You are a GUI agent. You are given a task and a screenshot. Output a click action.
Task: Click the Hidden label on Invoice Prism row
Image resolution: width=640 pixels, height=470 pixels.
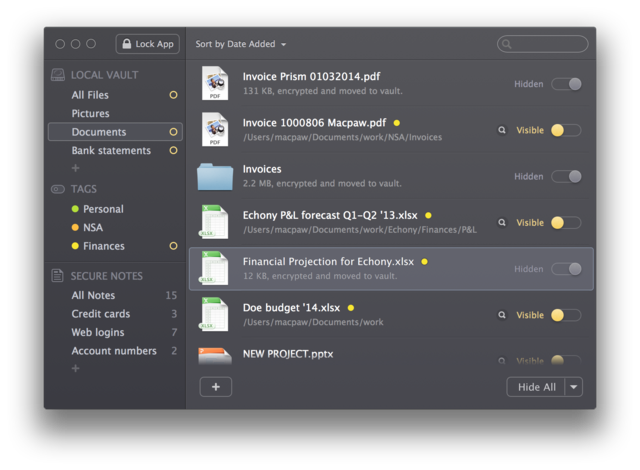click(x=529, y=84)
